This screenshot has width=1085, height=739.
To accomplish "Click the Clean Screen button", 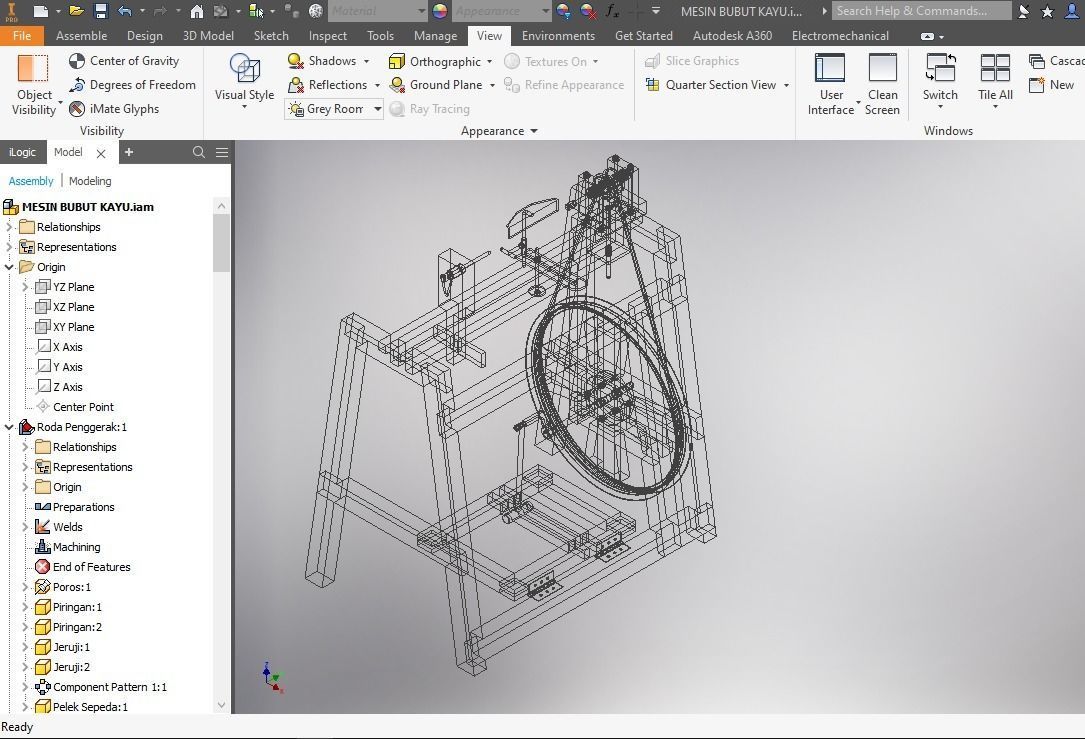I will click(882, 84).
